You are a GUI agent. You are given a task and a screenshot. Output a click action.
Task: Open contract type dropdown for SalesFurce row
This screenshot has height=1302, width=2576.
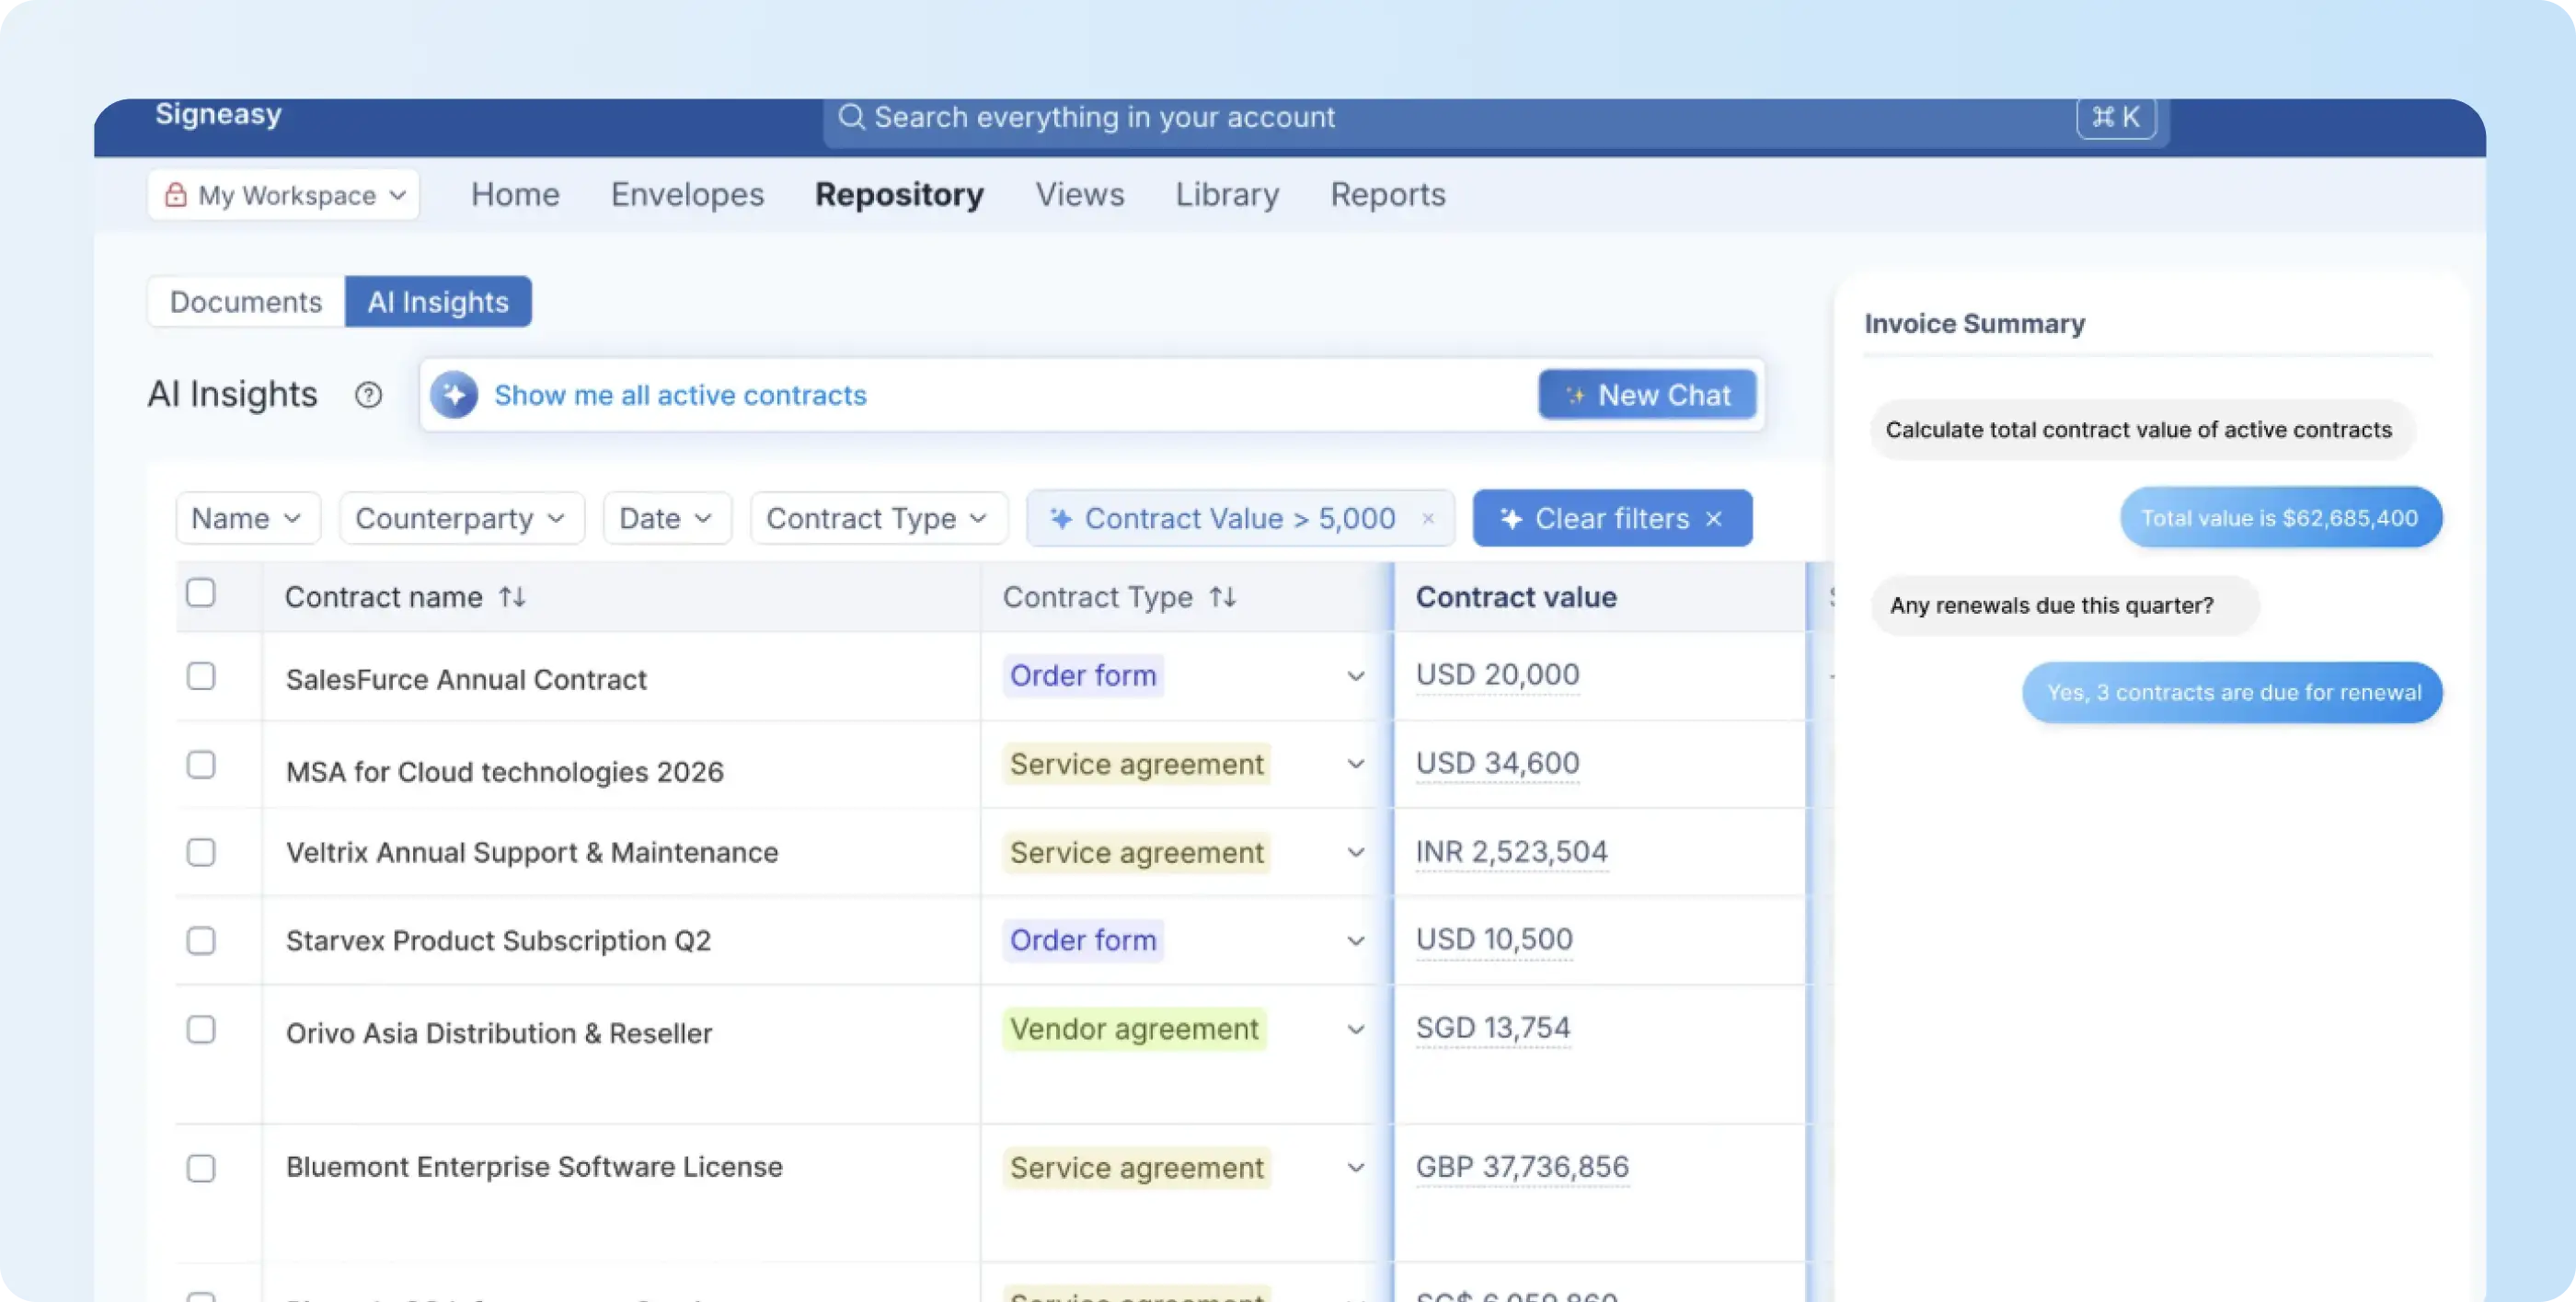1355,676
